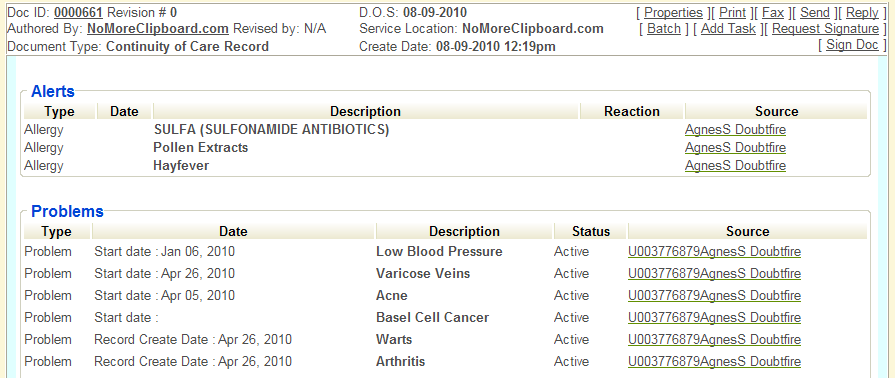Open source link for Low Blood Pressure
Screen dimensions: 895x378
tap(714, 252)
